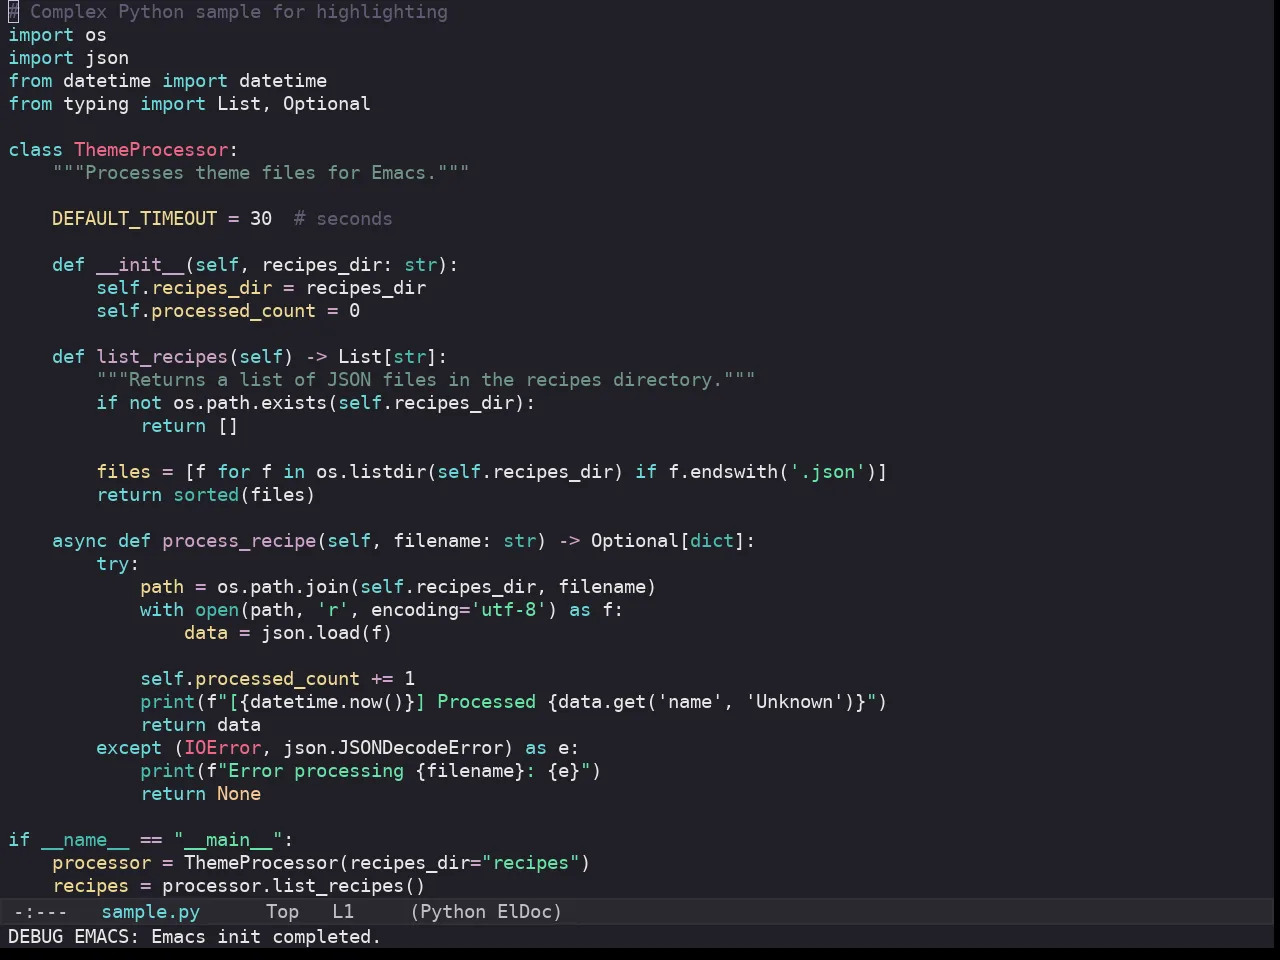Click the sample.py buffer name in mode line
The image size is (1280, 960).
[x=151, y=911]
